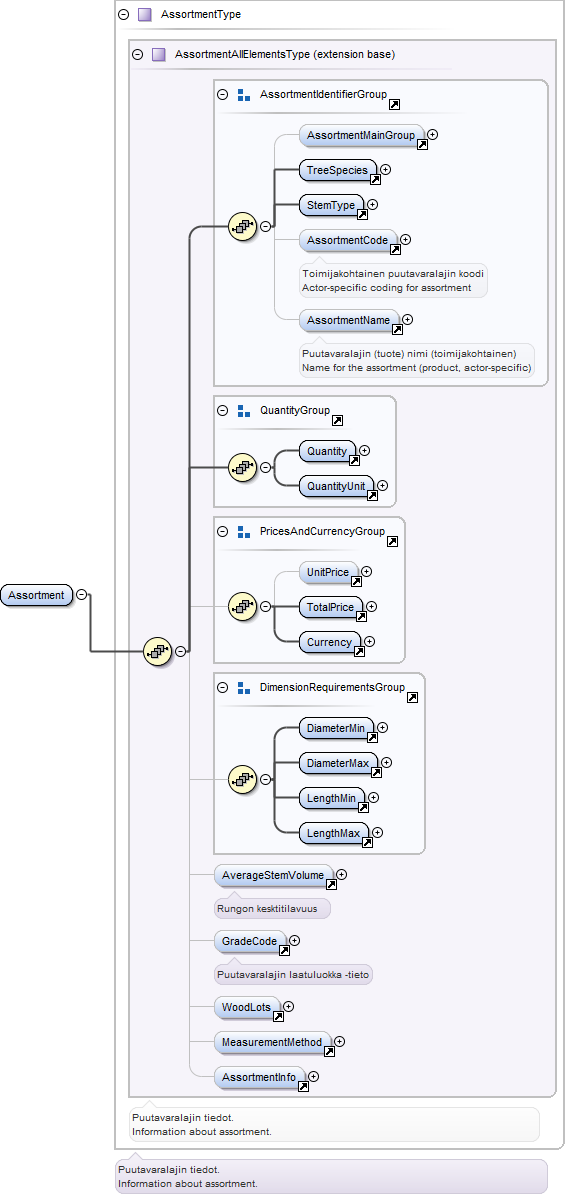
Task: Click the GradeCode link arrow icon
Action: 284,951
